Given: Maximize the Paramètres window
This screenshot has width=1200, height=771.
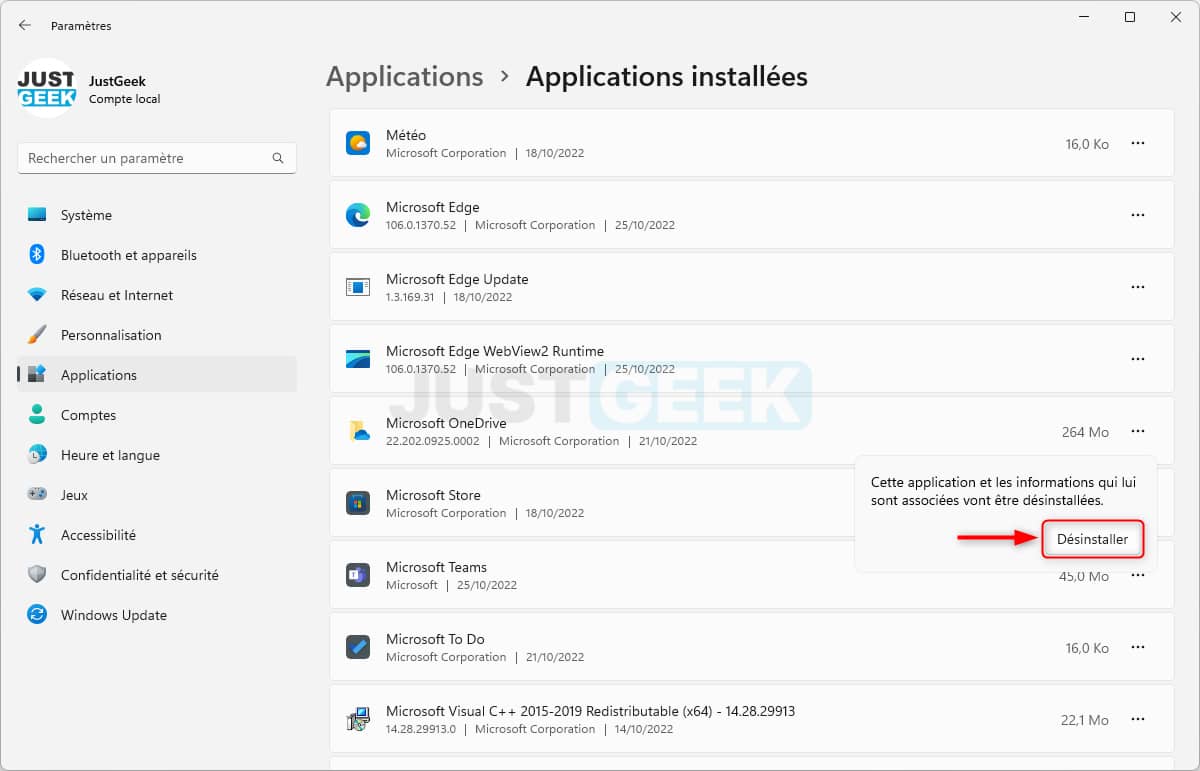Looking at the screenshot, I should (x=1129, y=17).
